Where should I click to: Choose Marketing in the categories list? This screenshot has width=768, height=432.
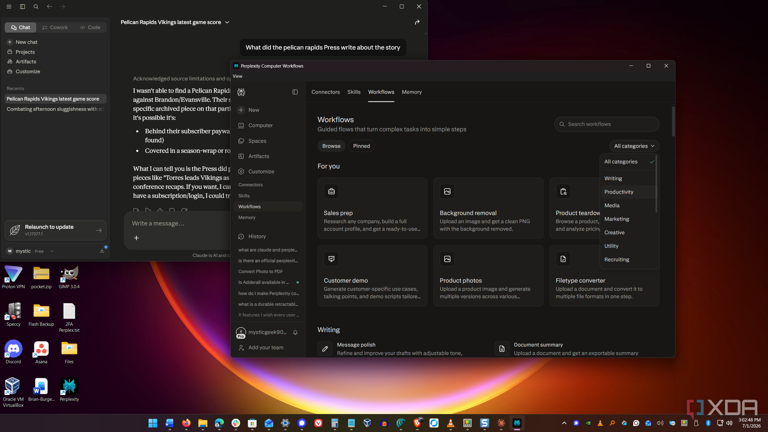click(628, 219)
